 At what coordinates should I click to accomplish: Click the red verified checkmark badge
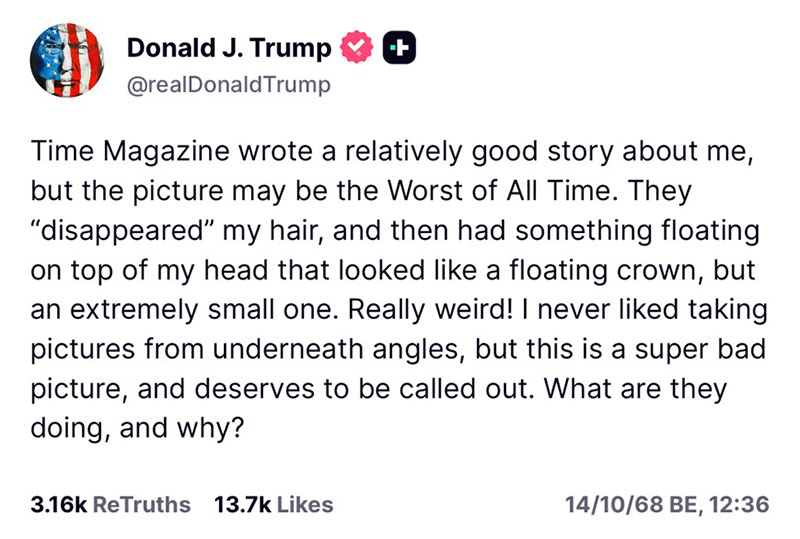[x=358, y=45]
